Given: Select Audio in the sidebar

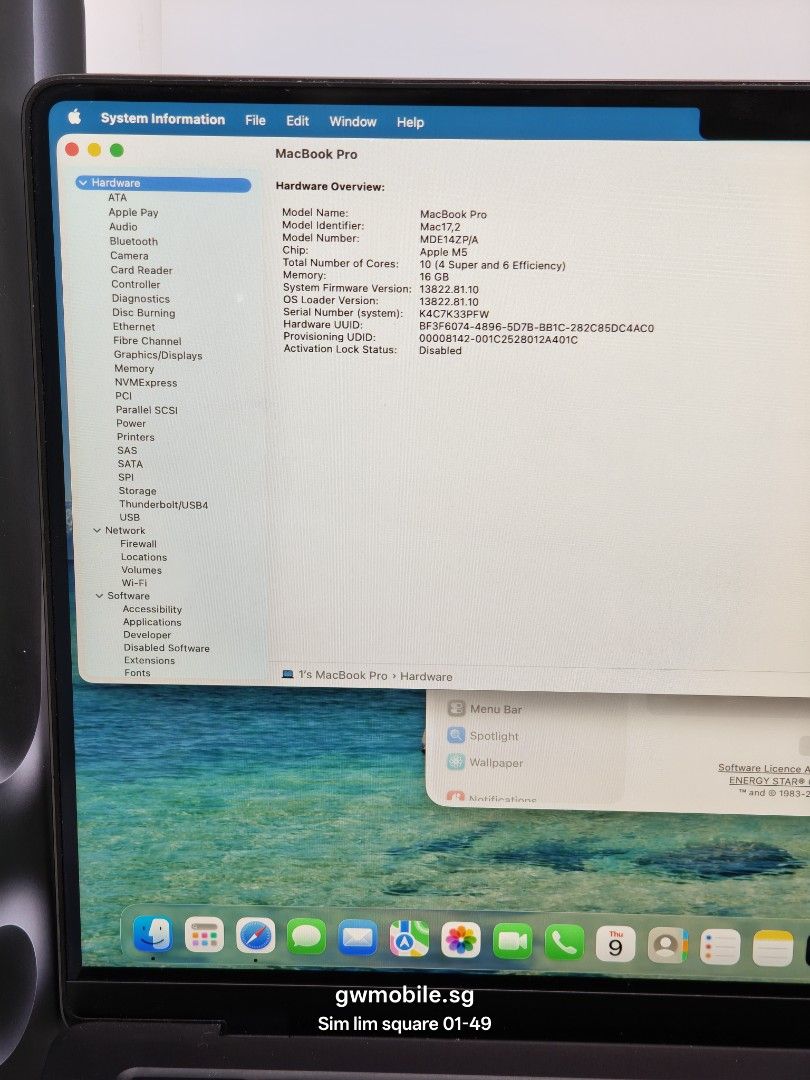Looking at the screenshot, I should click(123, 227).
